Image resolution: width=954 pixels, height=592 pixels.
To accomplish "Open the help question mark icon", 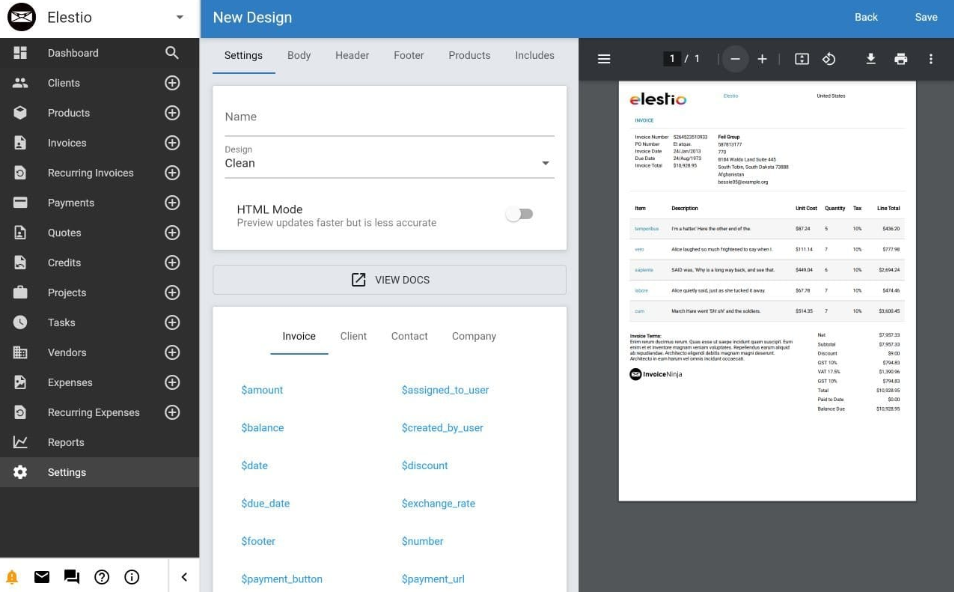I will 102,577.
